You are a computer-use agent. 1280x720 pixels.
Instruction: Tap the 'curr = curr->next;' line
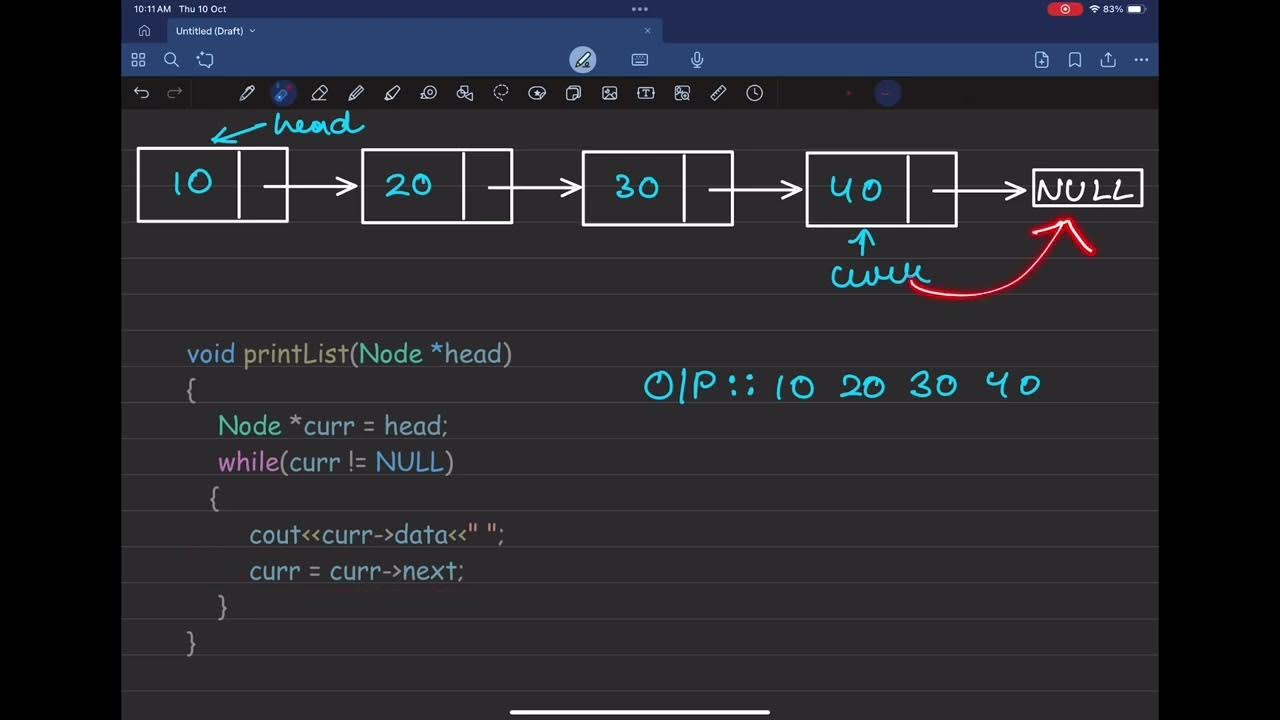tap(357, 571)
